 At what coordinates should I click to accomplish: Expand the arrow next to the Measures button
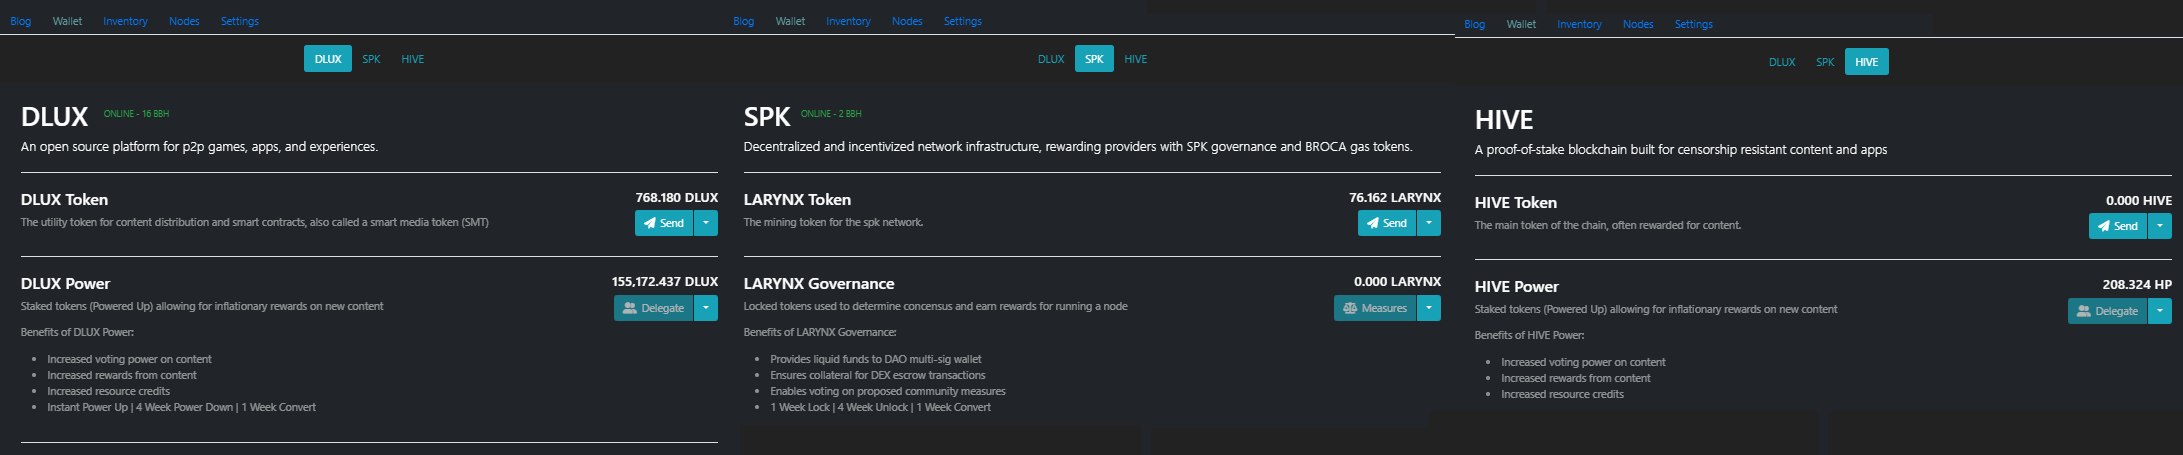(x=1429, y=308)
